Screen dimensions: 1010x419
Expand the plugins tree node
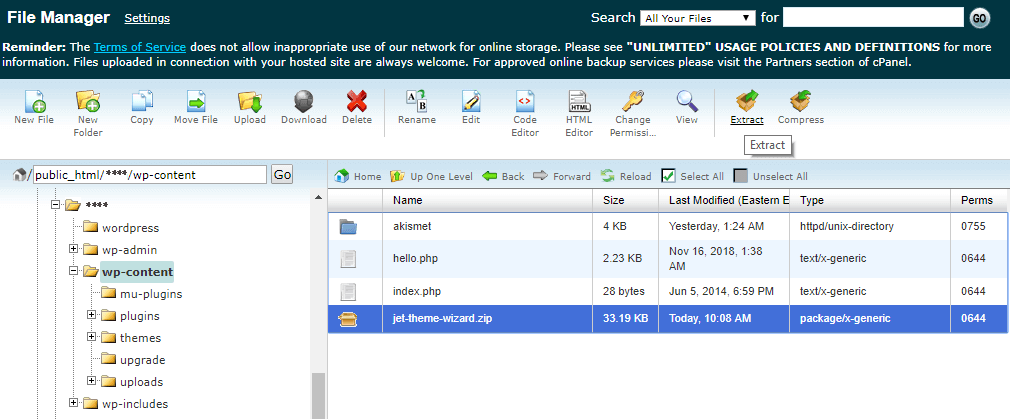click(91, 315)
